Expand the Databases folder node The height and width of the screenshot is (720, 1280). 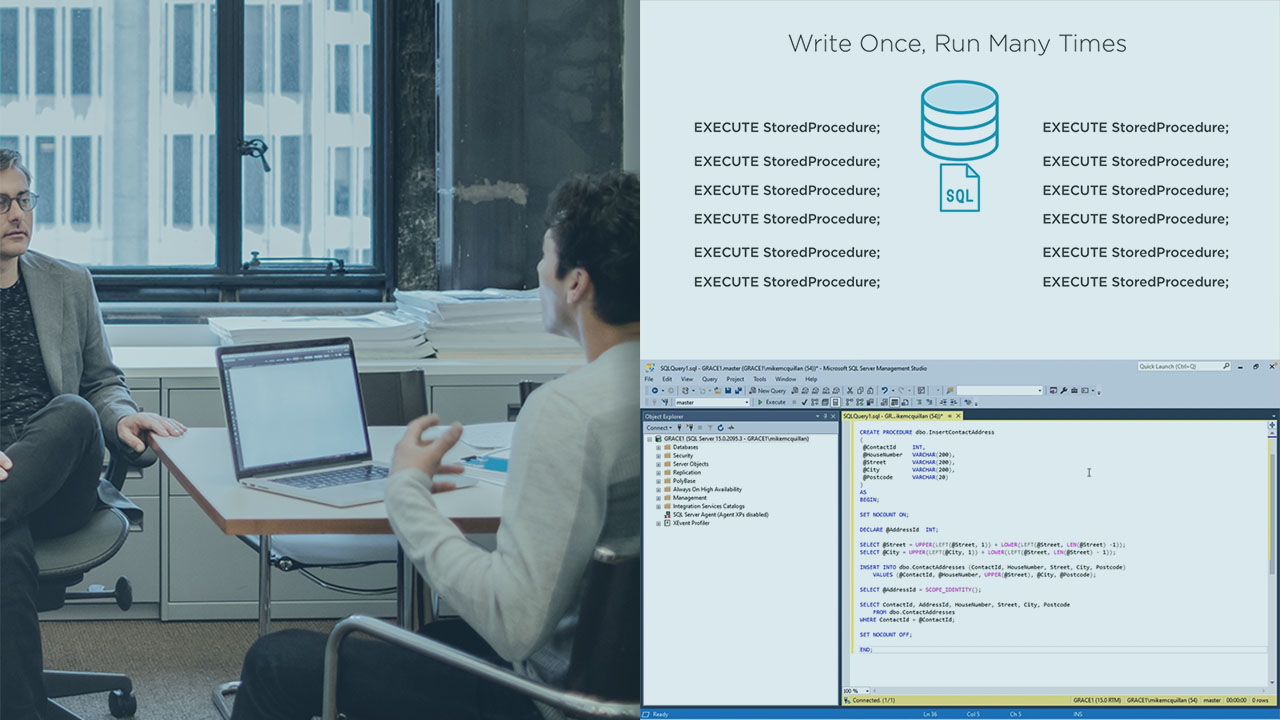pos(658,447)
